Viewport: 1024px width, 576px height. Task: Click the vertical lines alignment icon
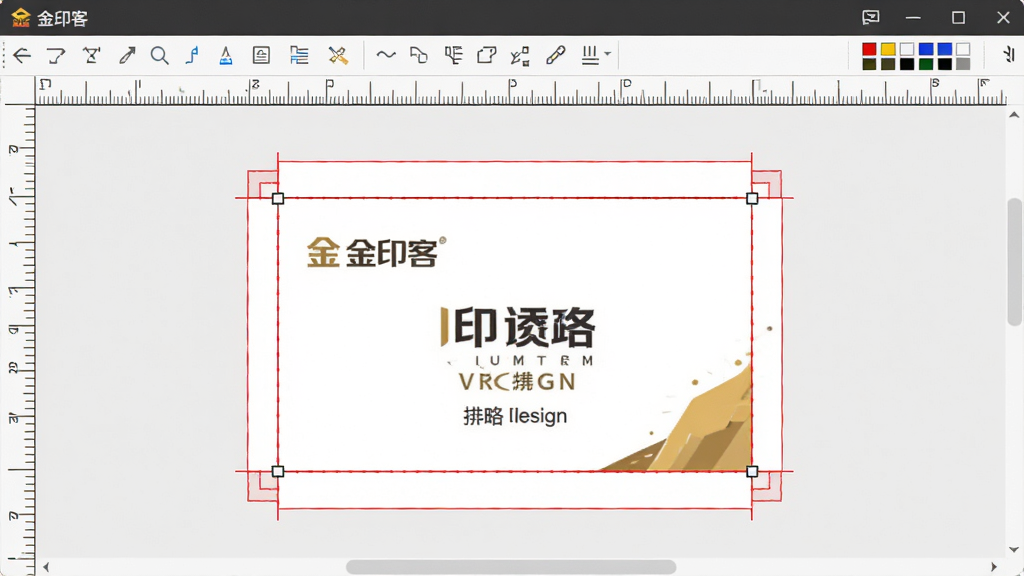pos(590,56)
